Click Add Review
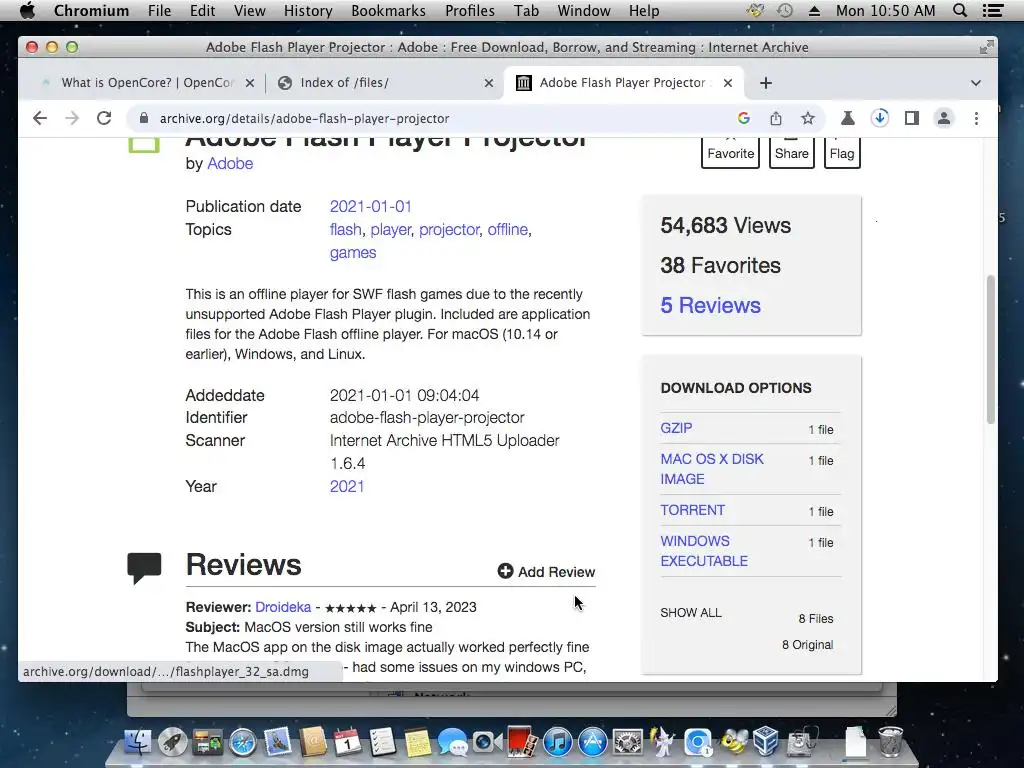 click(547, 571)
